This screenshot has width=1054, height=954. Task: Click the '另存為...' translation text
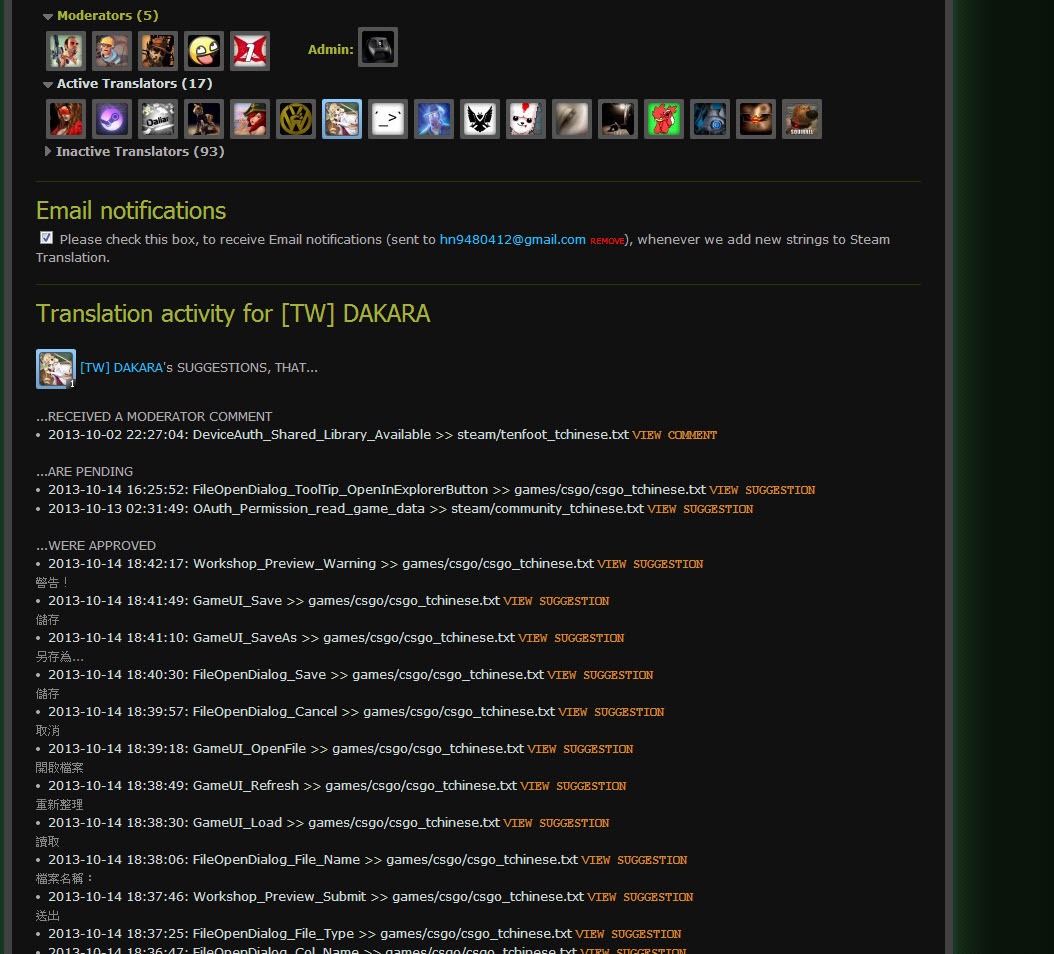point(60,656)
